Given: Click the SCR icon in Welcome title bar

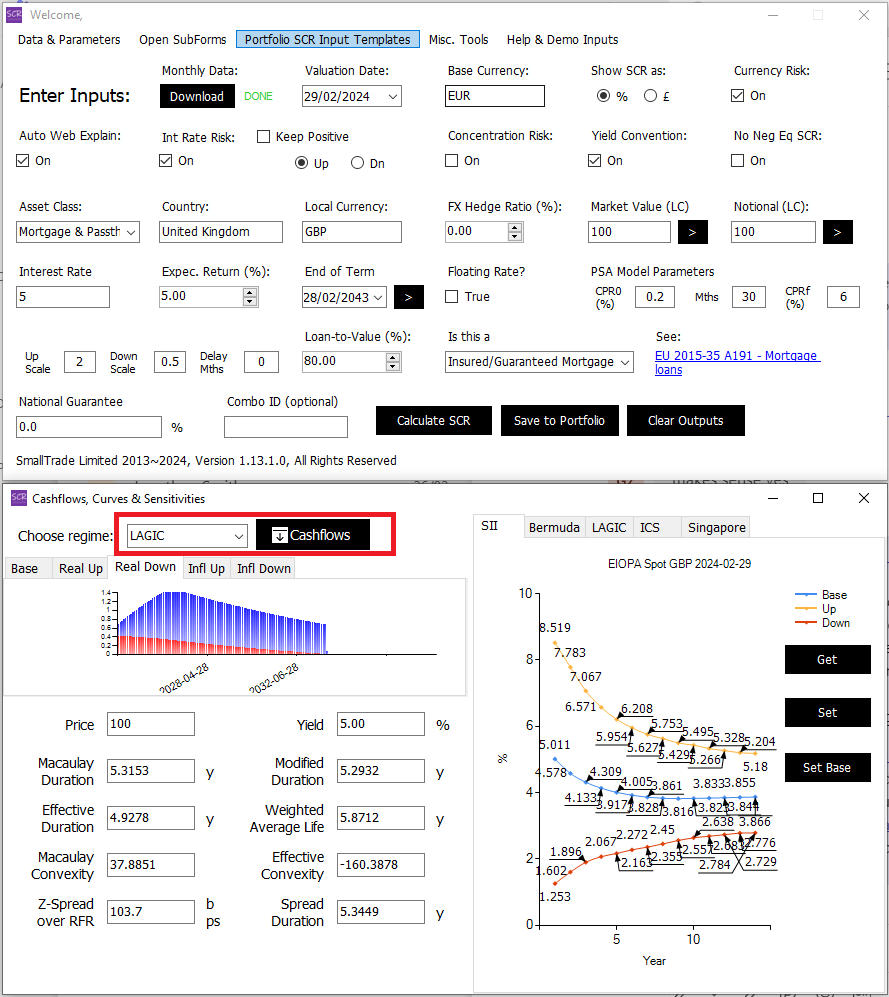Looking at the screenshot, I should point(14,14).
